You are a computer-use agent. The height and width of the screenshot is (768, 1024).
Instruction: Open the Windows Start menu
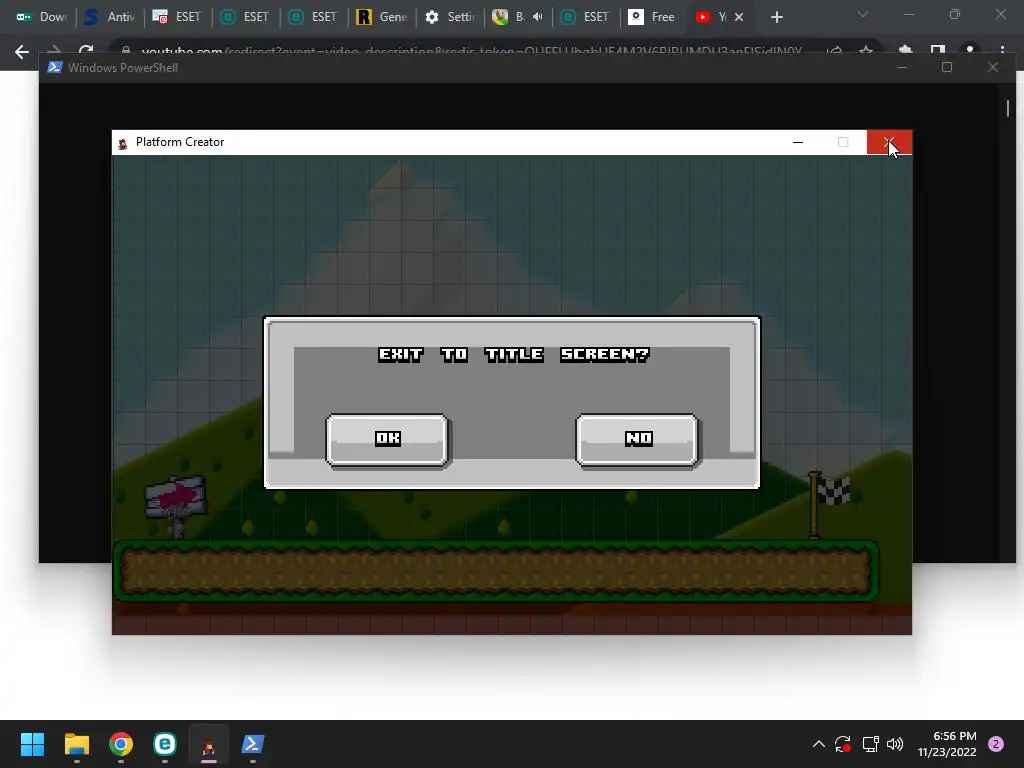point(32,744)
